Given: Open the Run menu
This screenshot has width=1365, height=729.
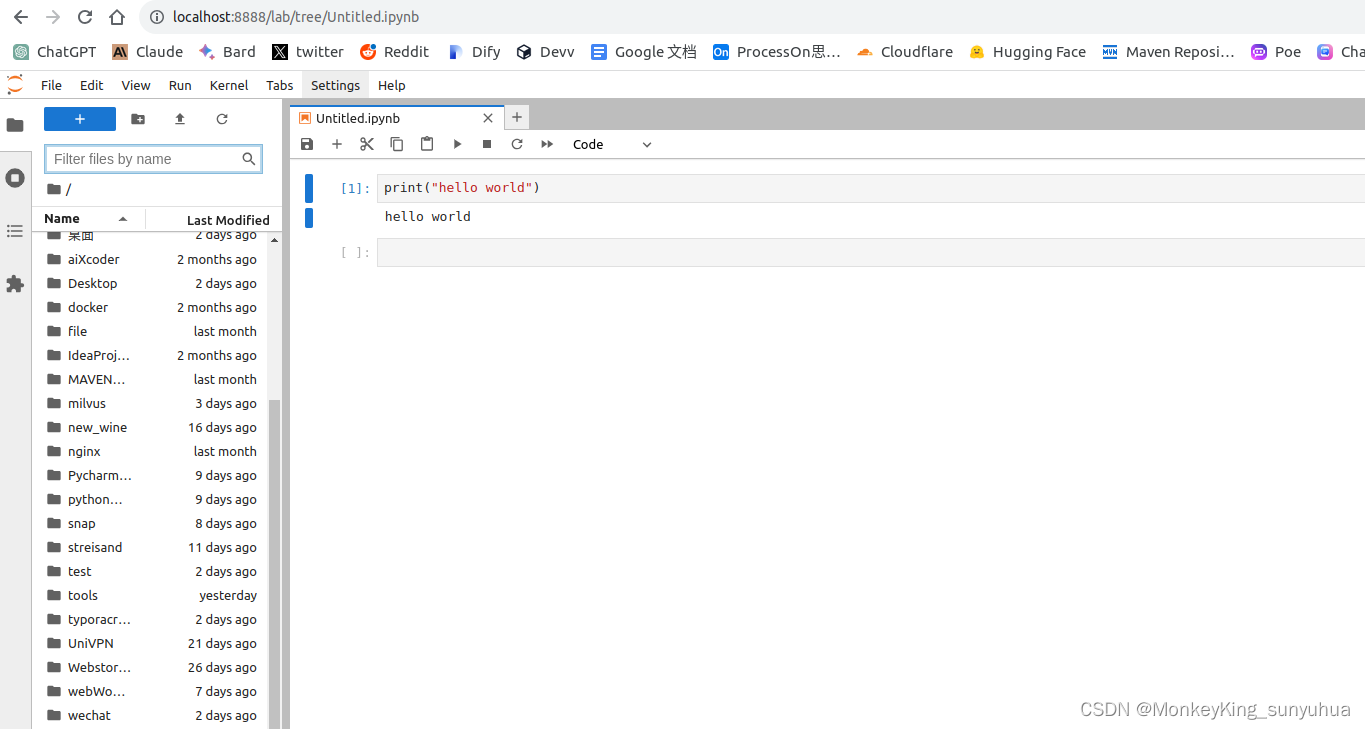Looking at the screenshot, I should coord(180,85).
